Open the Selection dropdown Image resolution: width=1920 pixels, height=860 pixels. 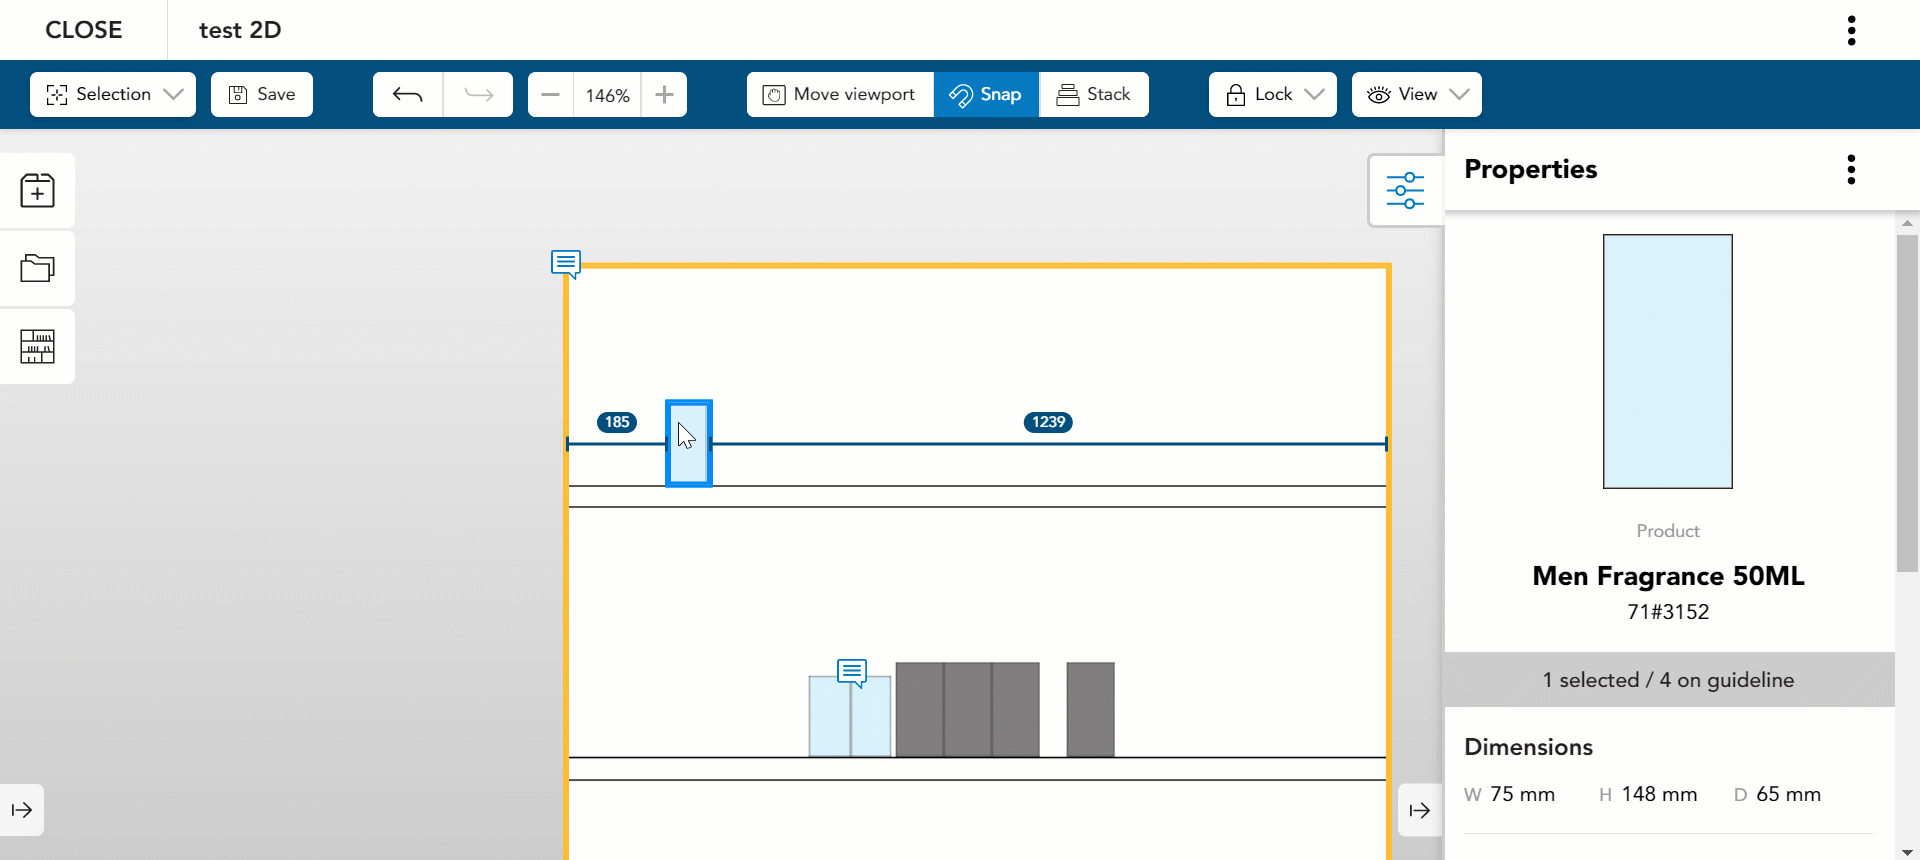tap(113, 94)
